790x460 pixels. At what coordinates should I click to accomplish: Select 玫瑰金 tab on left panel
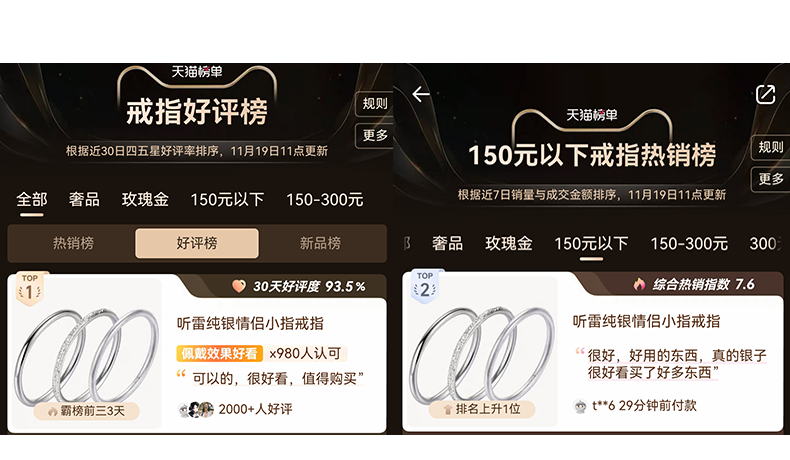click(145, 200)
